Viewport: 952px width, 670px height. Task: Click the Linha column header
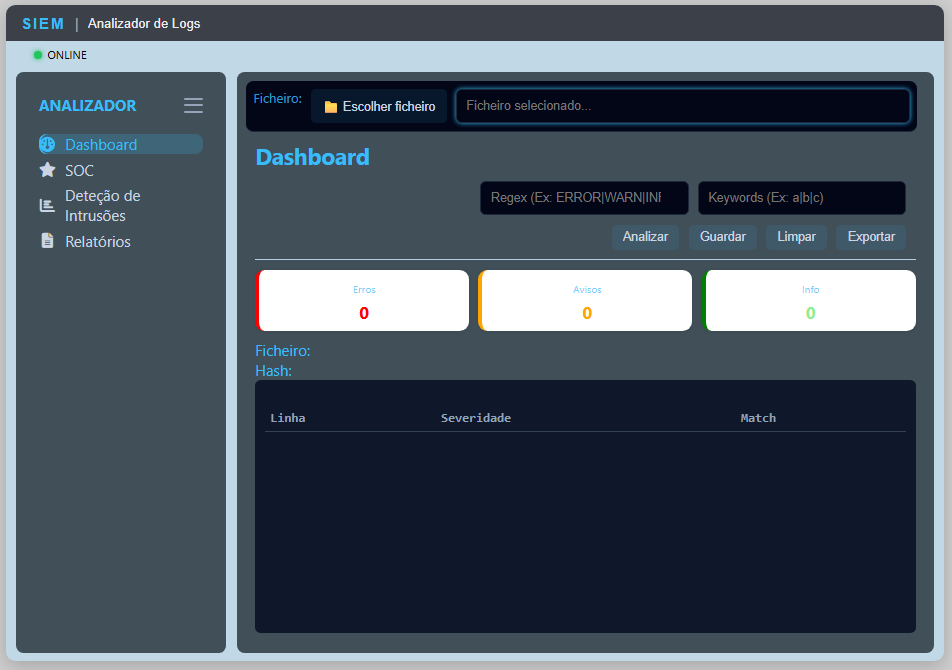click(x=288, y=418)
